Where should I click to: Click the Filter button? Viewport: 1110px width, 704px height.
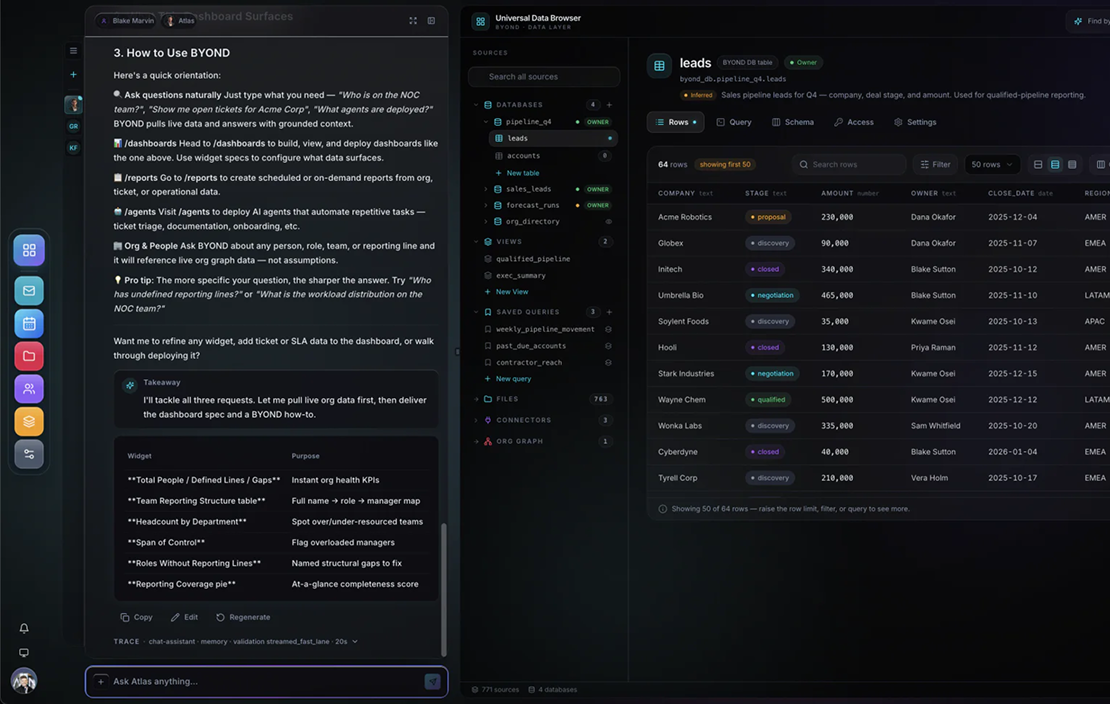[x=935, y=164]
